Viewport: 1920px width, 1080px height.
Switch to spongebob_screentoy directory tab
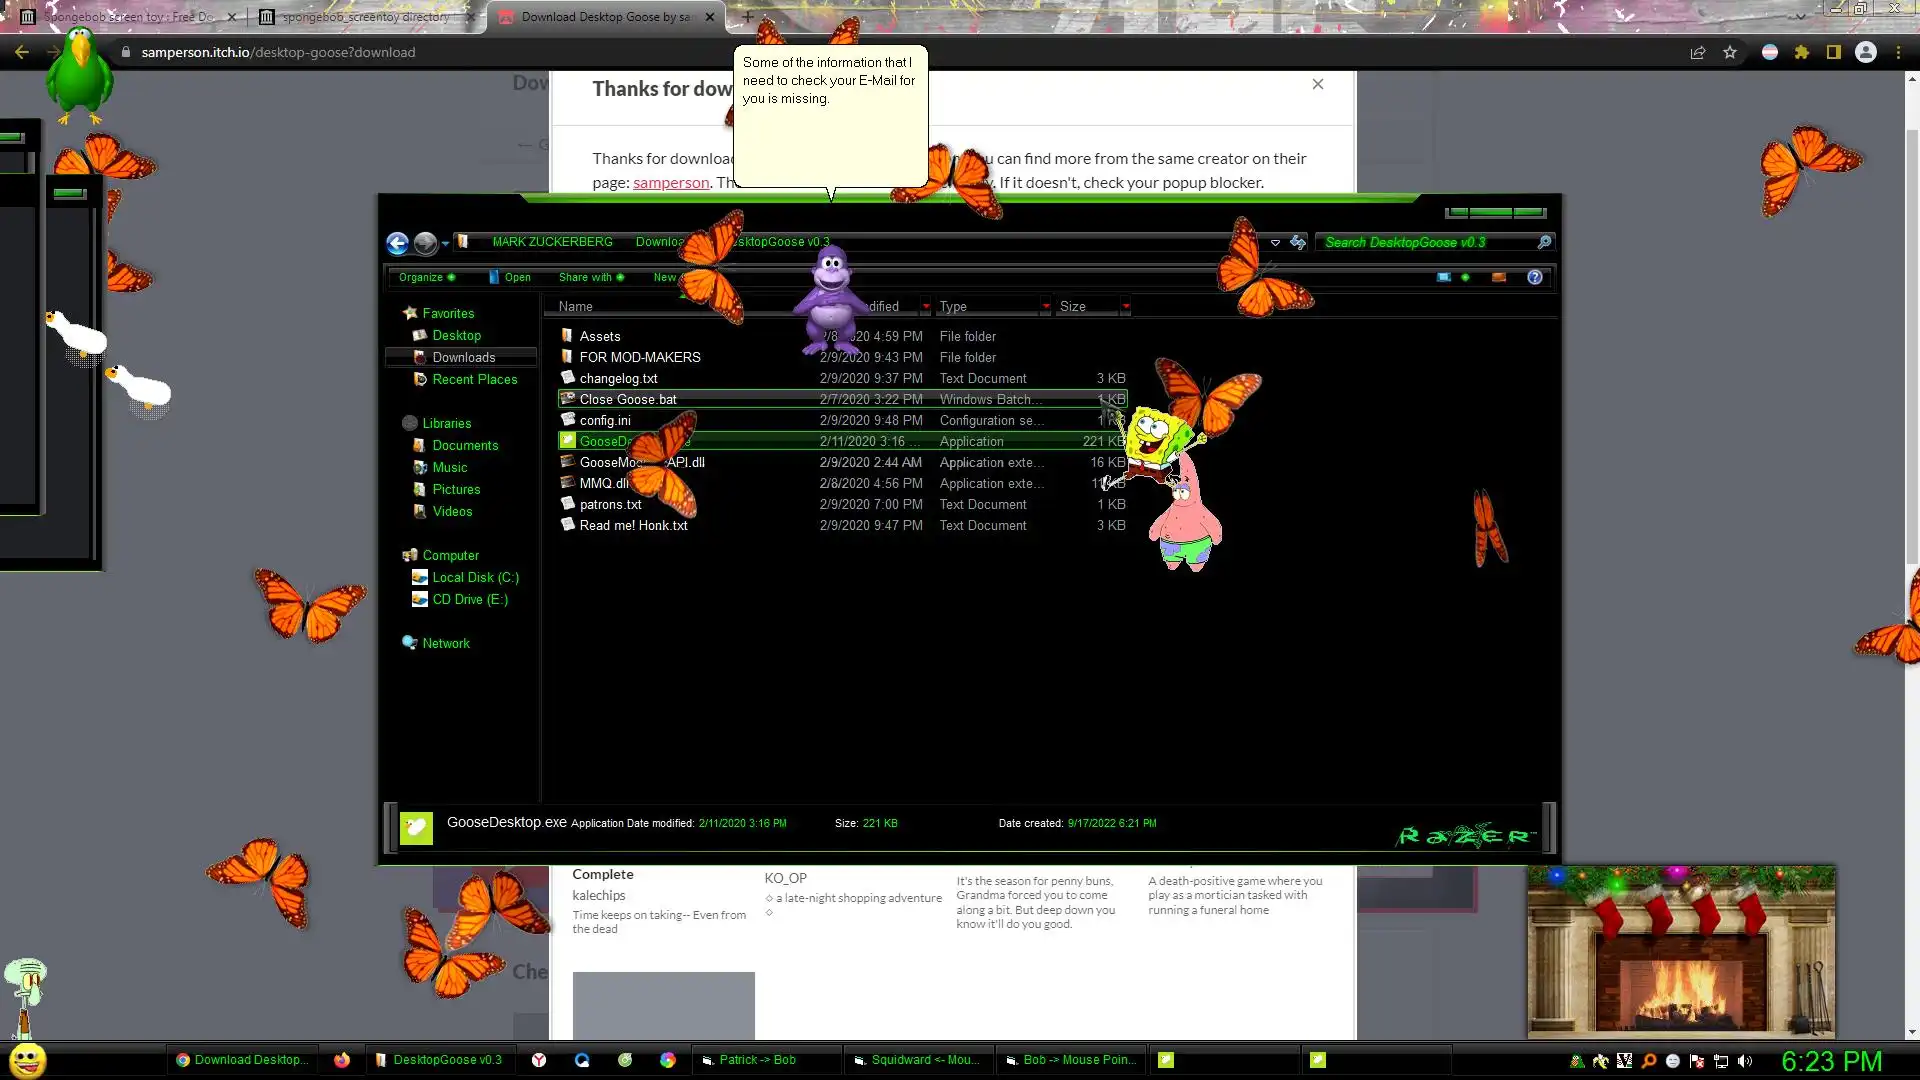(x=365, y=17)
